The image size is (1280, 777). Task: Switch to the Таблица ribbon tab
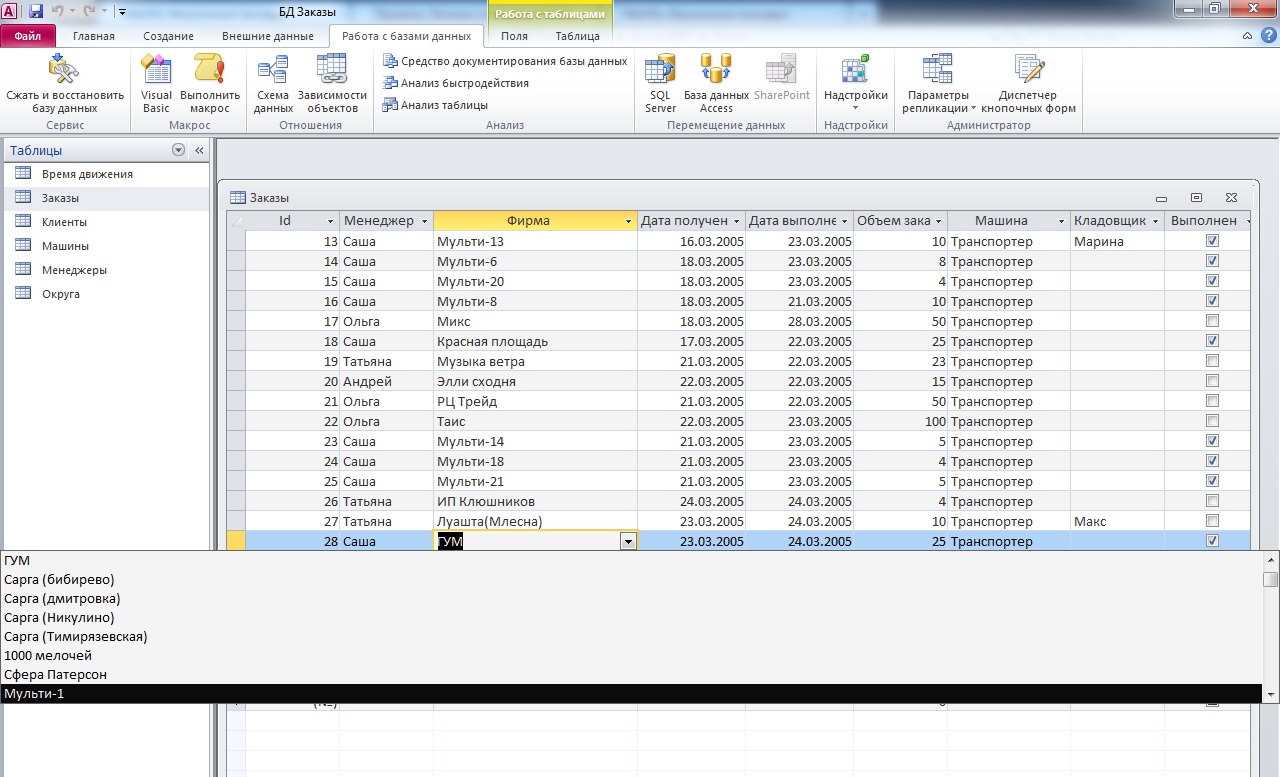tap(578, 36)
